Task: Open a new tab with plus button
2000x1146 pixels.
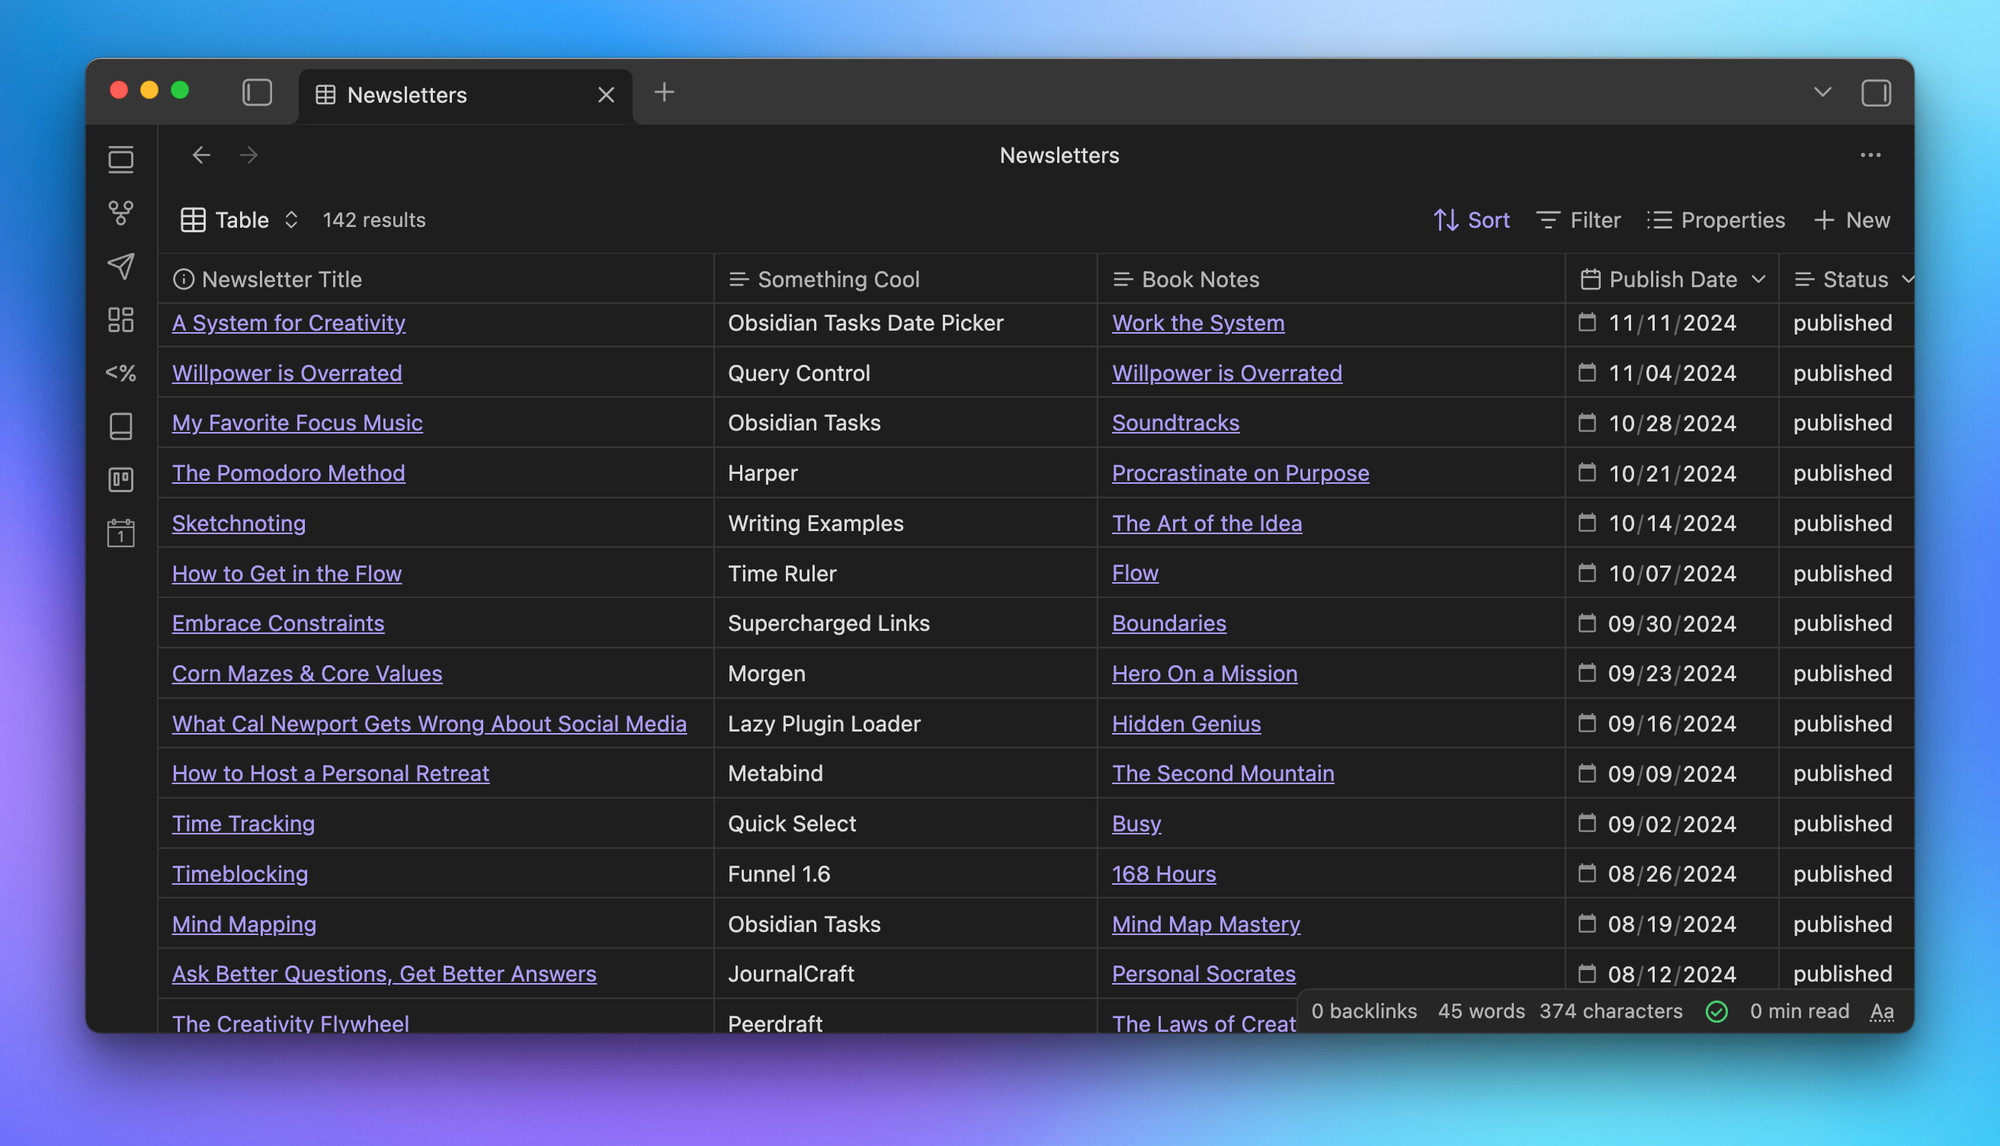Action: [664, 93]
